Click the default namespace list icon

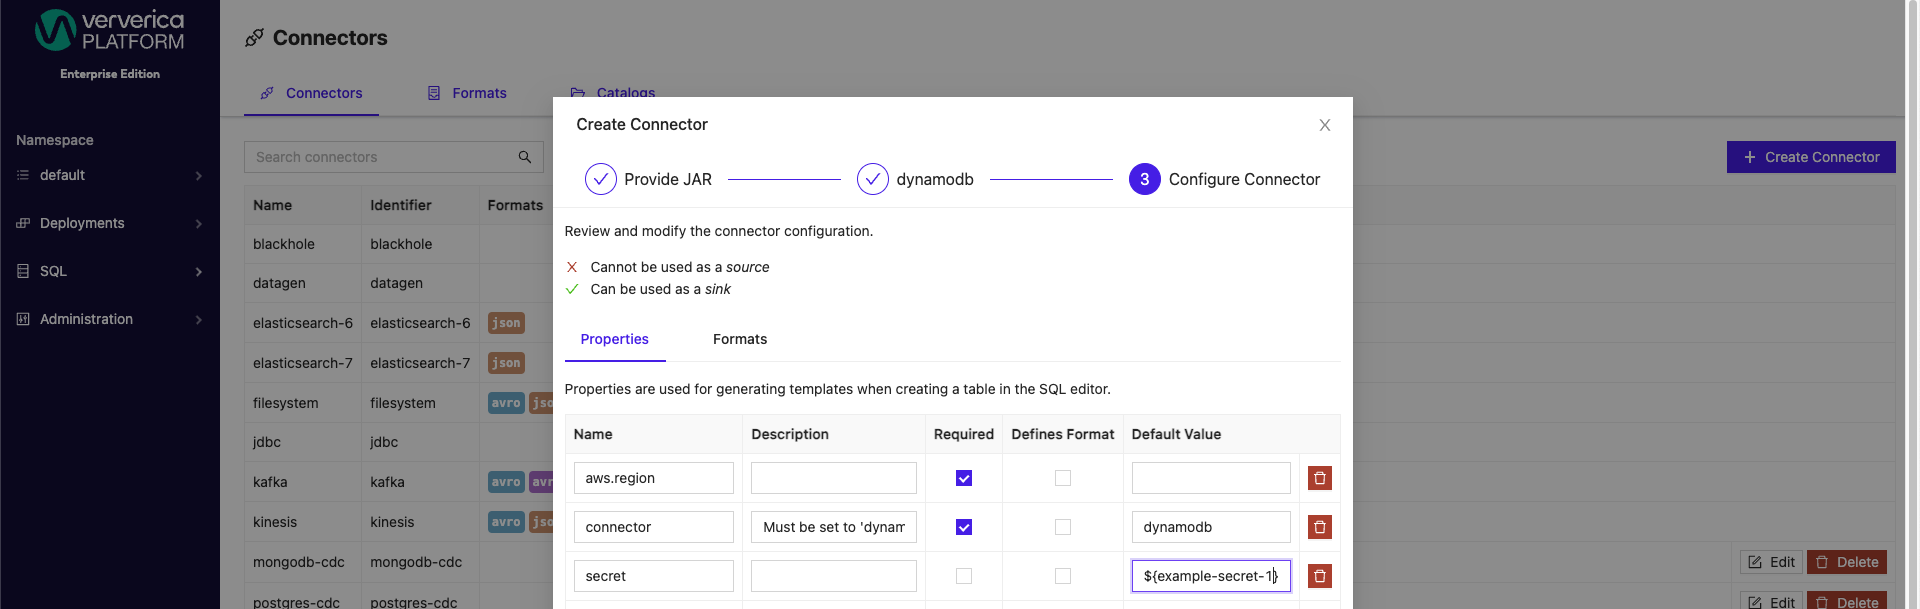click(23, 175)
